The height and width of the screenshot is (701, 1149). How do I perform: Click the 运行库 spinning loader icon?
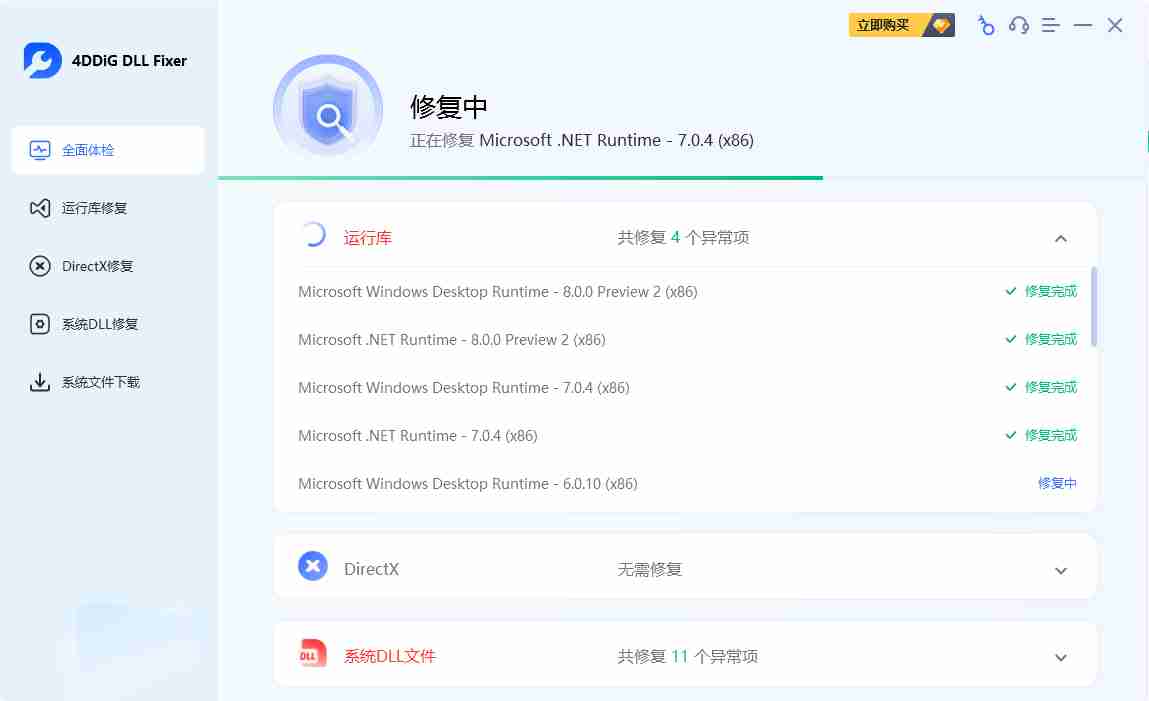pos(313,234)
